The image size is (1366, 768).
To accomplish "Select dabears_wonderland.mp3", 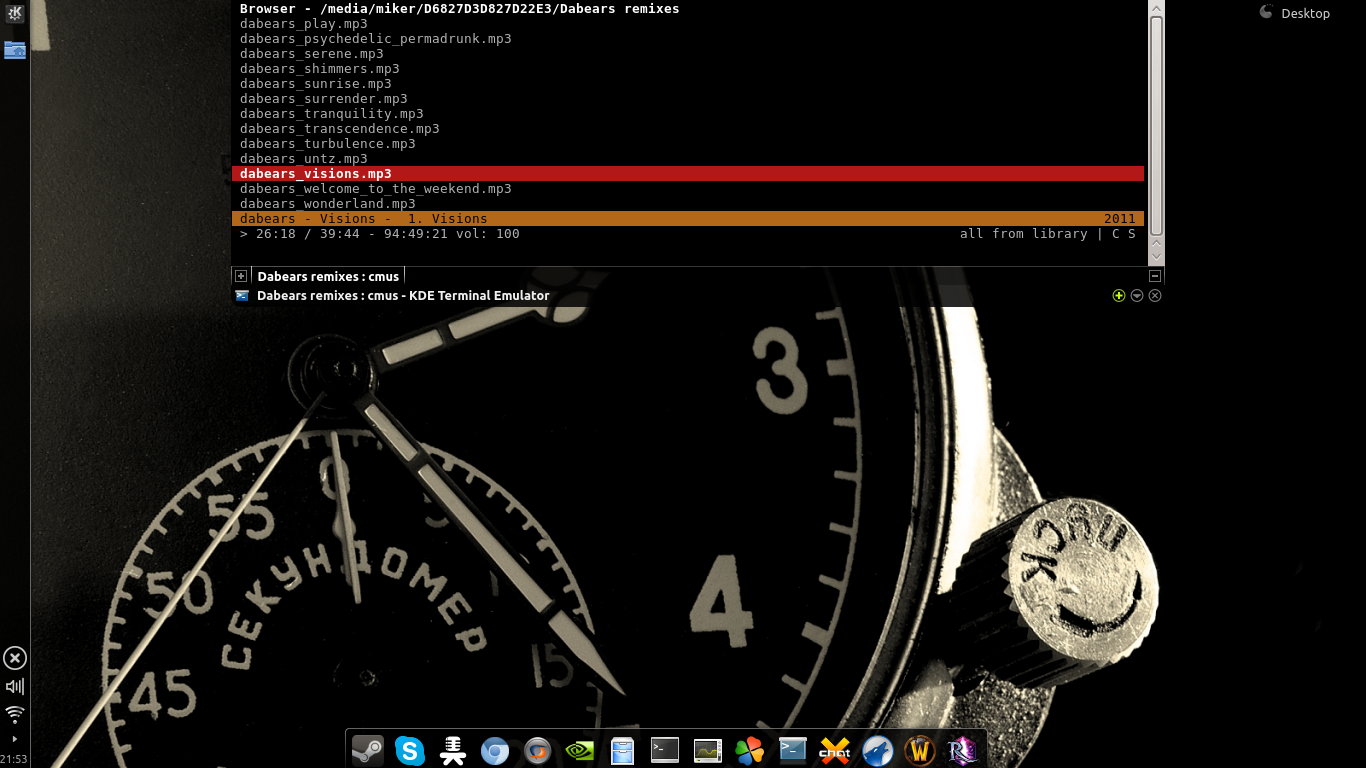I will [328, 204].
